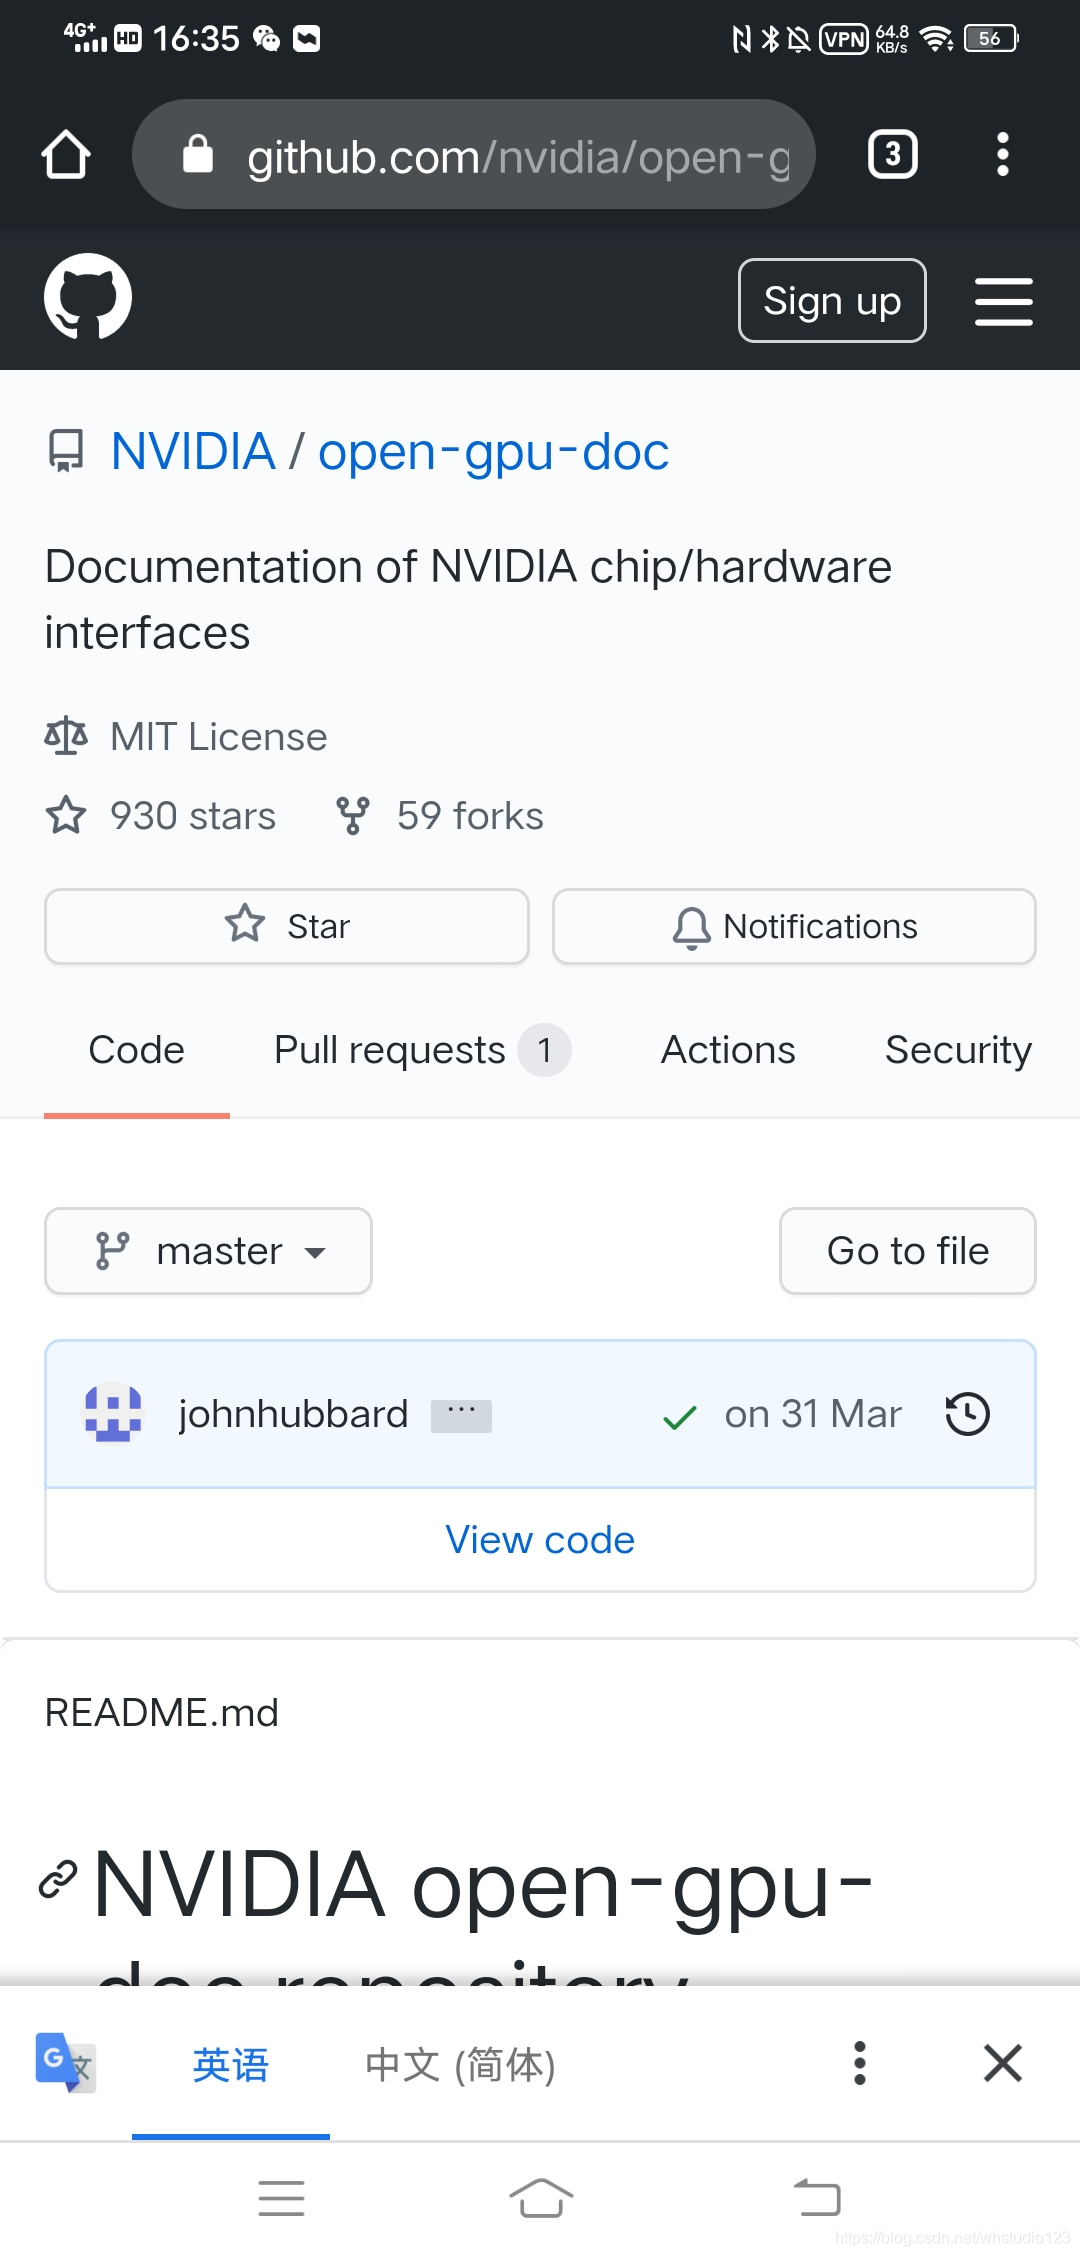Viewport: 1080px width, 2256px height.
Task: Click the anchor link icon beside README heading
Action: [x=58, y=1879]
